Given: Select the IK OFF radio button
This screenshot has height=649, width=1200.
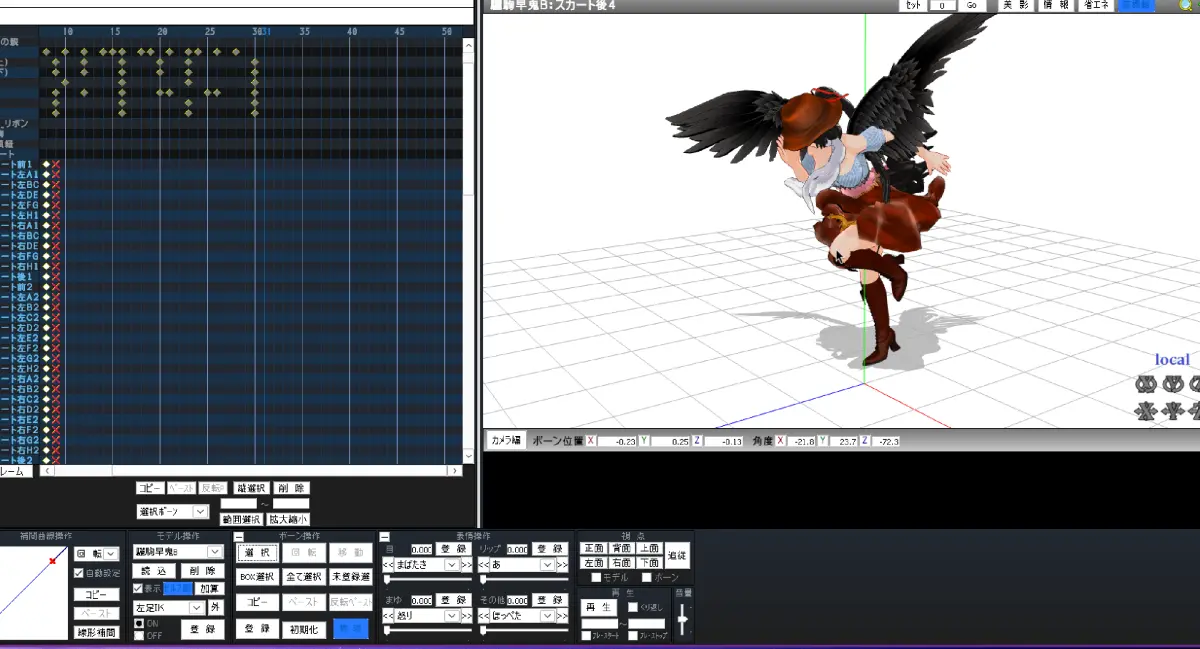Looking at the screenshot, I should coord(138,635).
